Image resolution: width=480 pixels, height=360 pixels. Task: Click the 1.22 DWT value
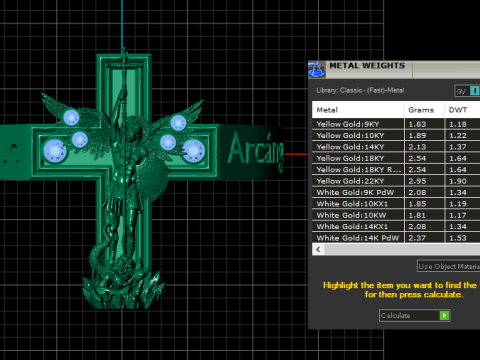pos(458,136)
